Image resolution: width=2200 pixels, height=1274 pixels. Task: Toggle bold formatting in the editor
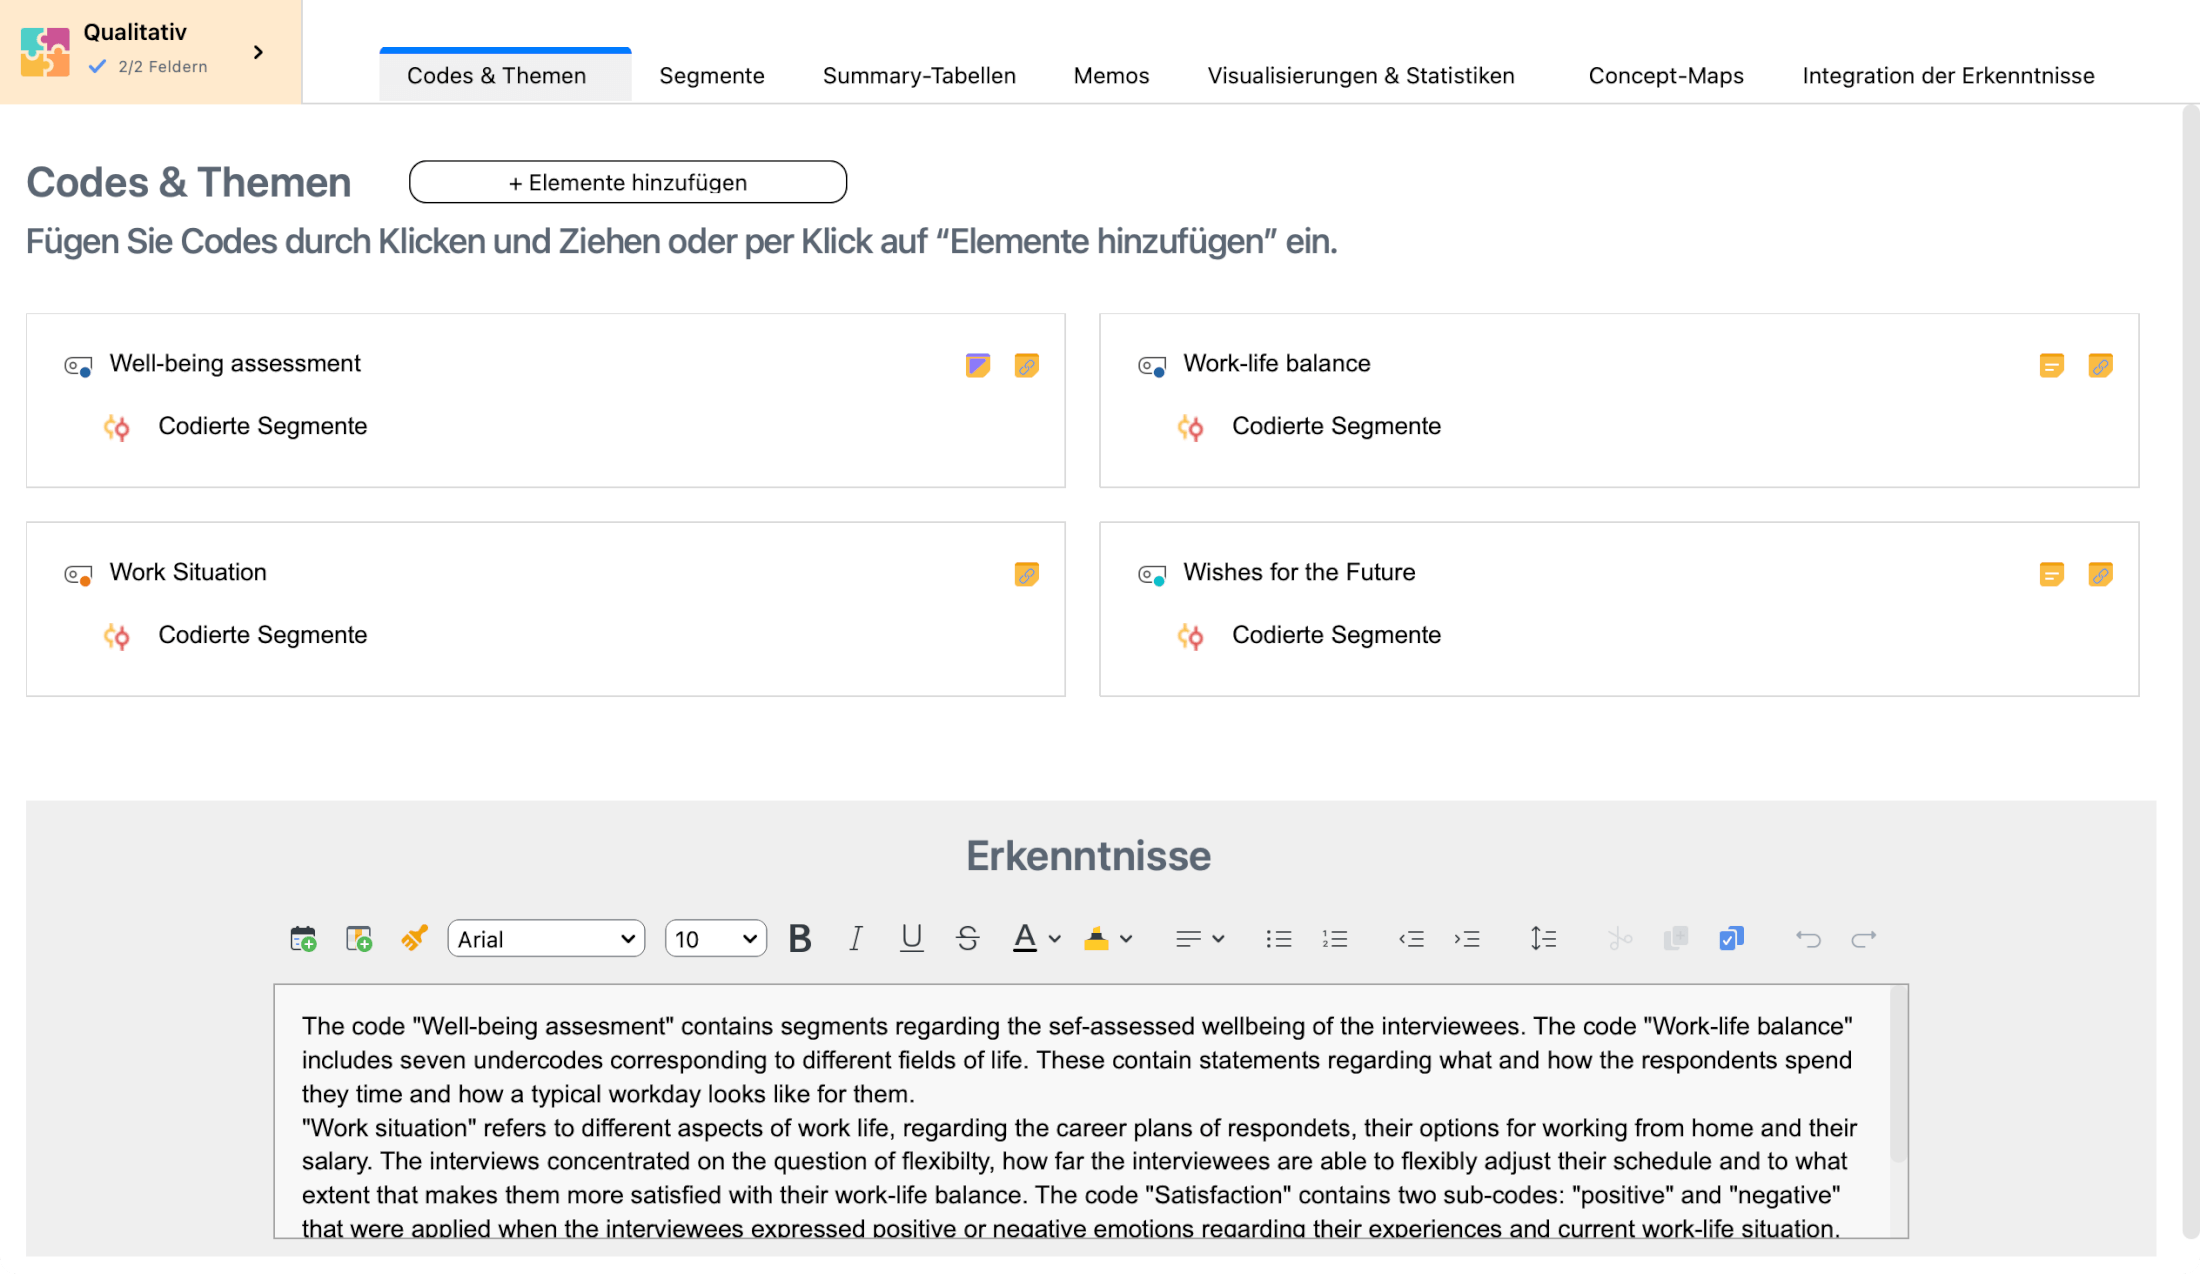799,938
